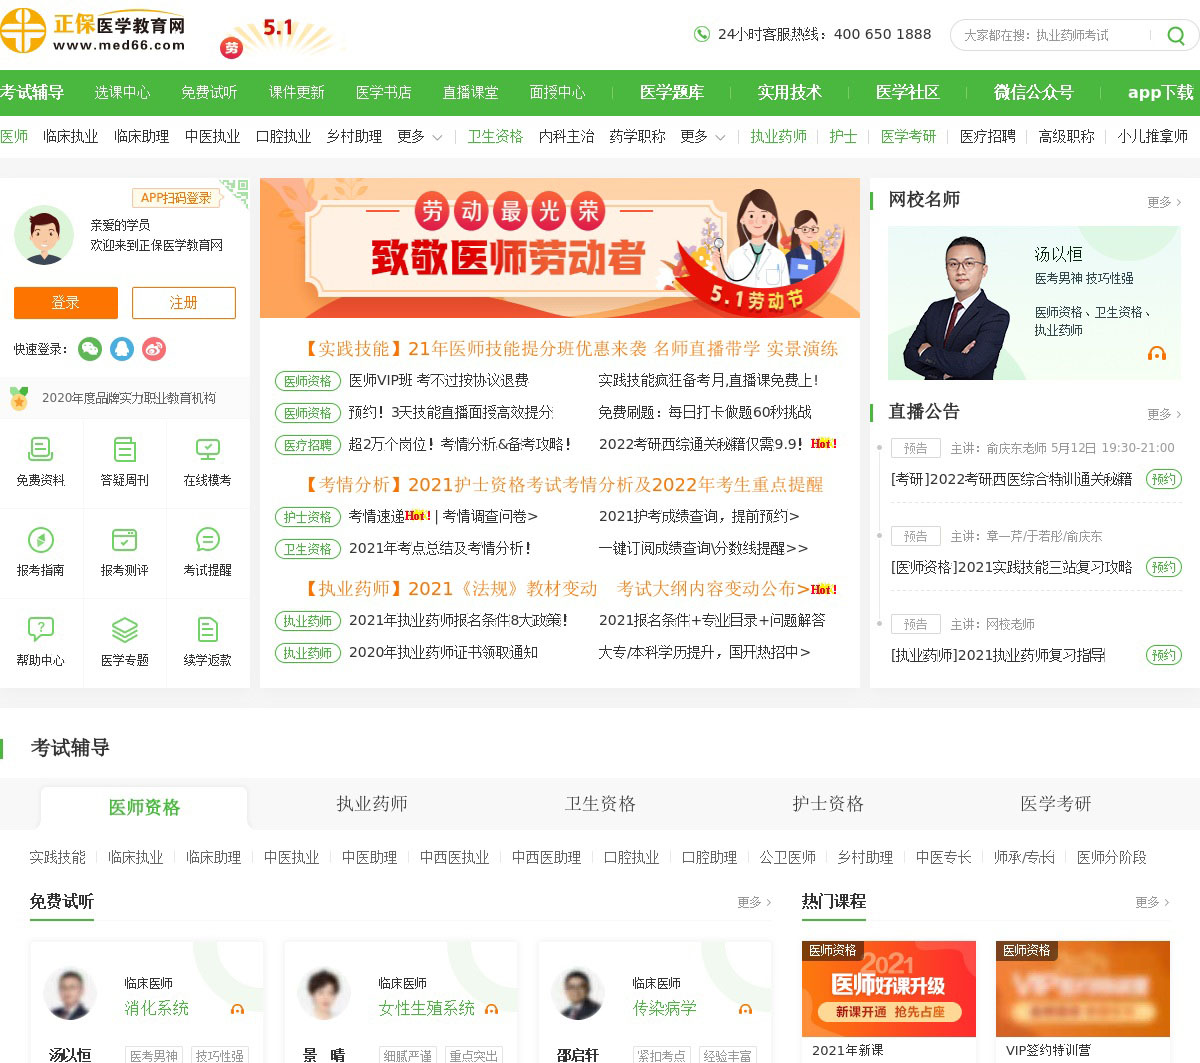Open 微信公众号 in the green navigation bar
The height and width of the screenshot is (1063, 1200).
1034,92
